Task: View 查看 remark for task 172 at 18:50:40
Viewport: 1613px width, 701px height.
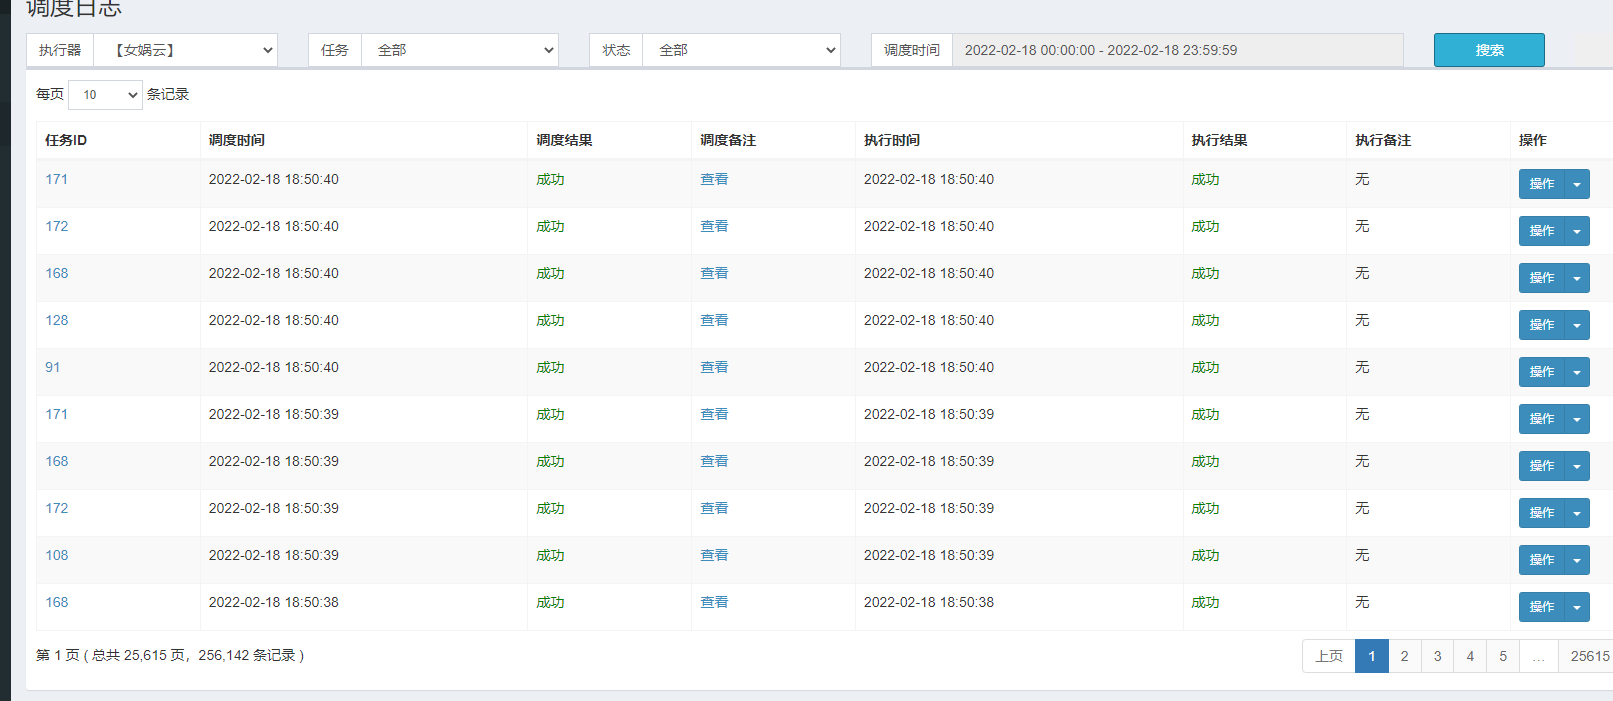Action: point(714,226)
